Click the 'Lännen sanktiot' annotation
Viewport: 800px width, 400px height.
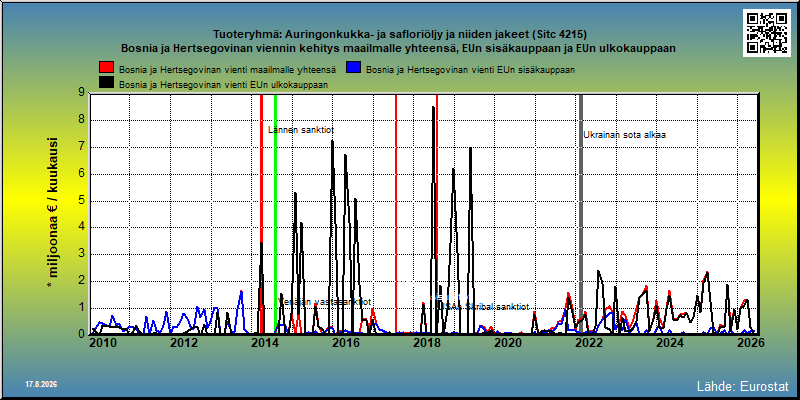pos(301,130)
